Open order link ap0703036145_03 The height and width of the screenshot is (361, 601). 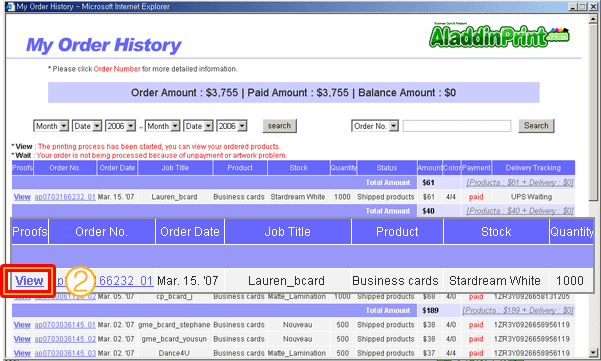click(65, 353)
